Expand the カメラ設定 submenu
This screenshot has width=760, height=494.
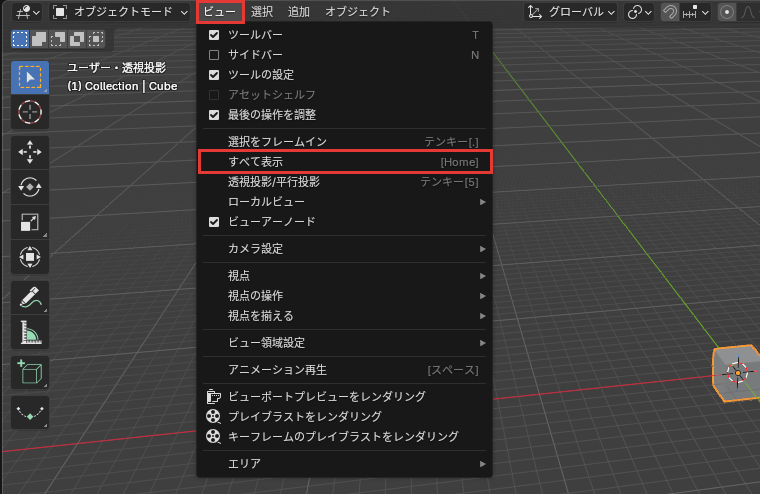[x=345, y=249]
